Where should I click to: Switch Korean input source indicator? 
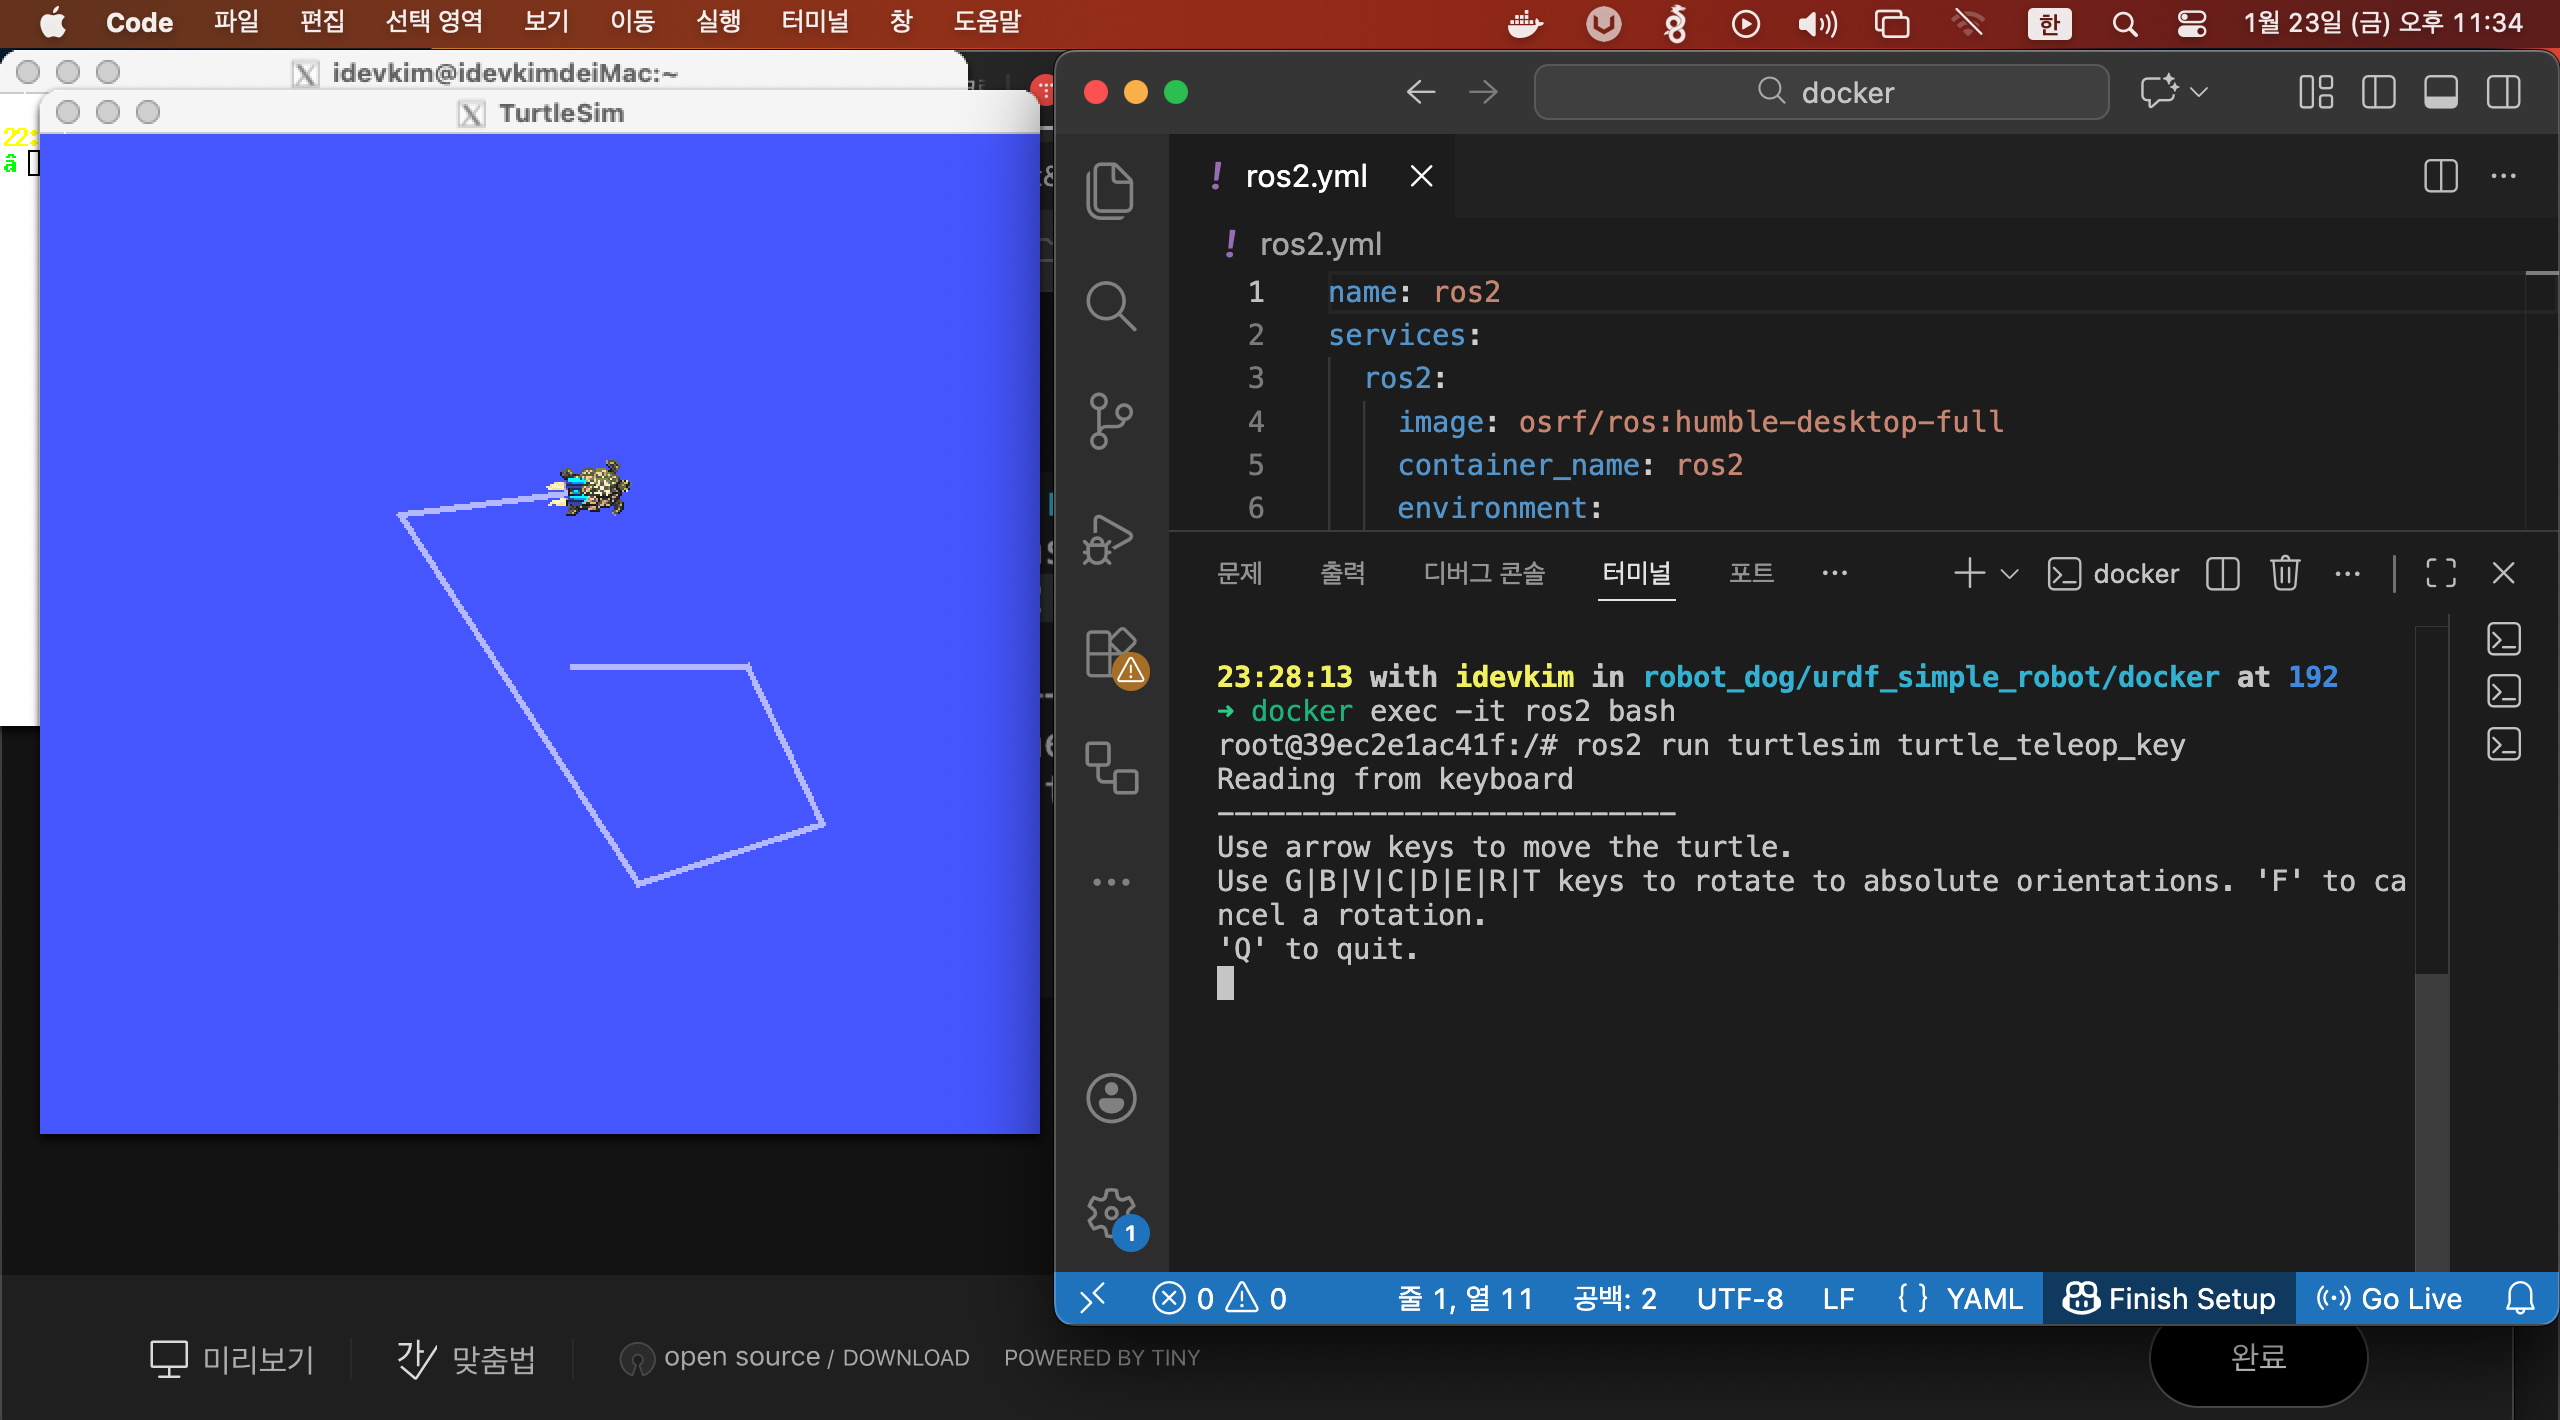coord(2050,23)
